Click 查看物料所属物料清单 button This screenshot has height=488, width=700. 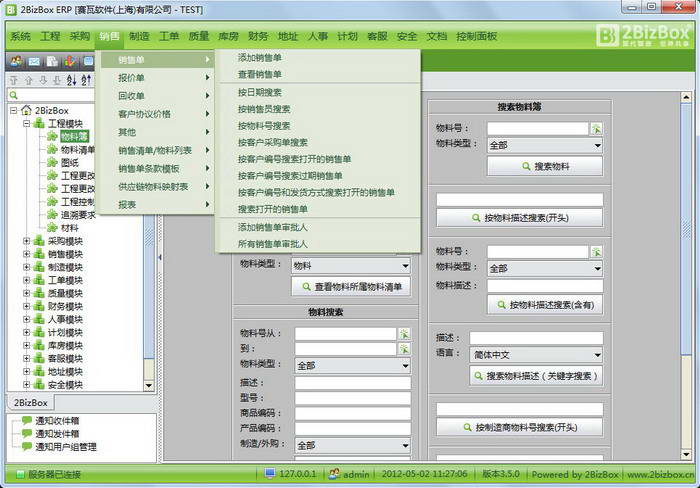pyautogui.click(x=351, y=287)
